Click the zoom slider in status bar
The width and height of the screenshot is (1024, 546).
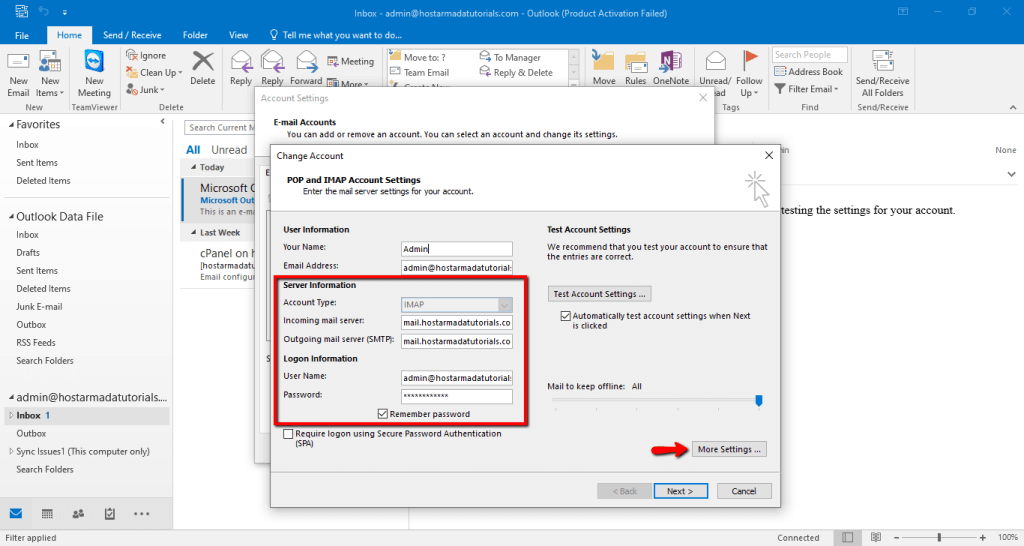(x=939, y=538)
